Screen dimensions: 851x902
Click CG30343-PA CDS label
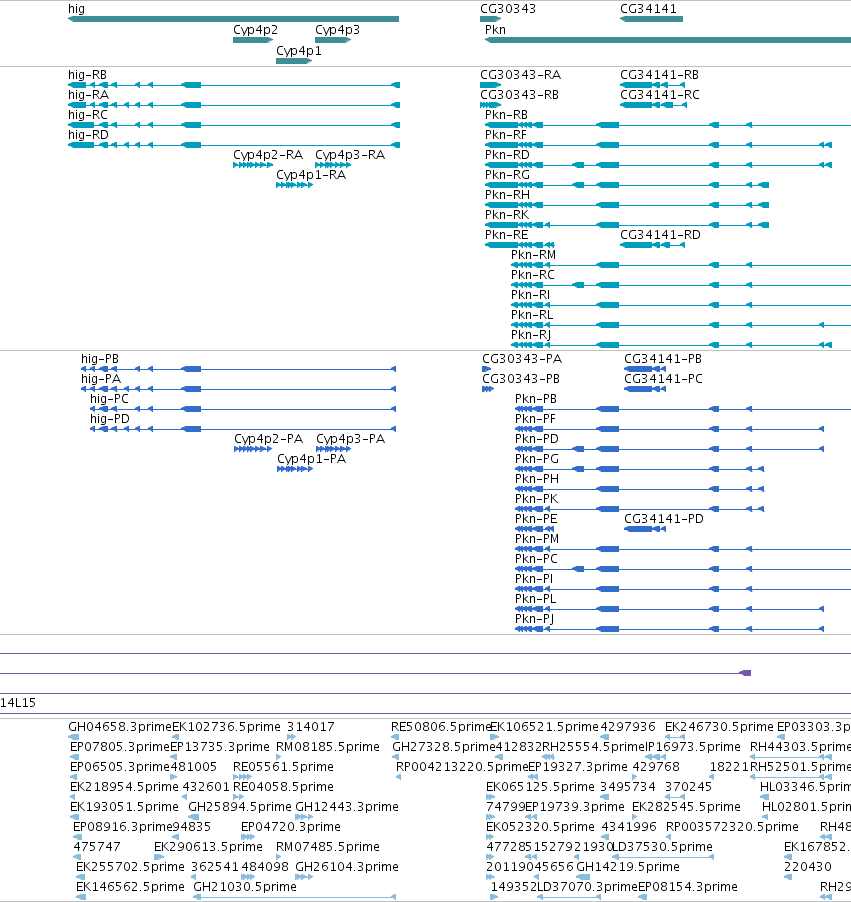[x=522, y=359]
